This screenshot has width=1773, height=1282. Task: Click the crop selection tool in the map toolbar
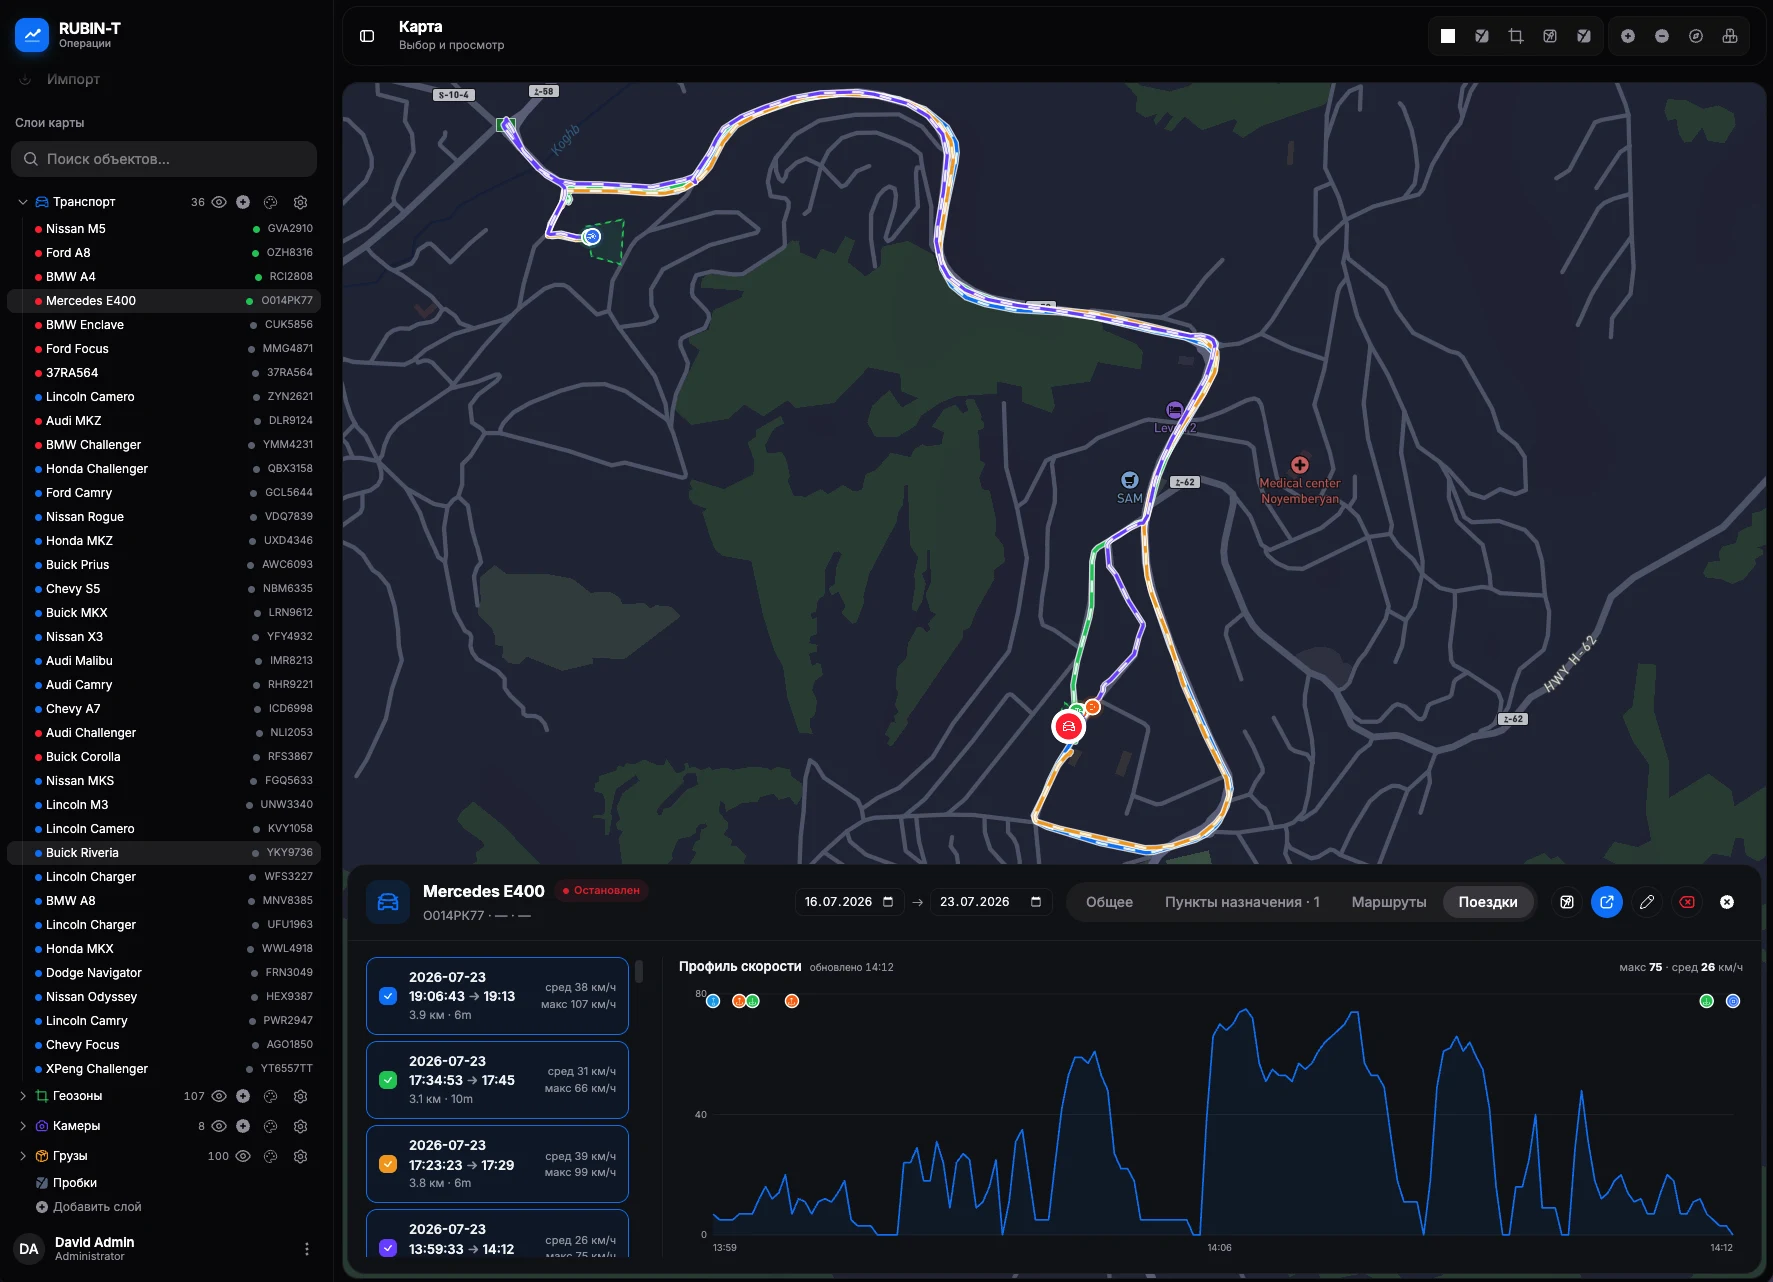tap(1516, 36)
